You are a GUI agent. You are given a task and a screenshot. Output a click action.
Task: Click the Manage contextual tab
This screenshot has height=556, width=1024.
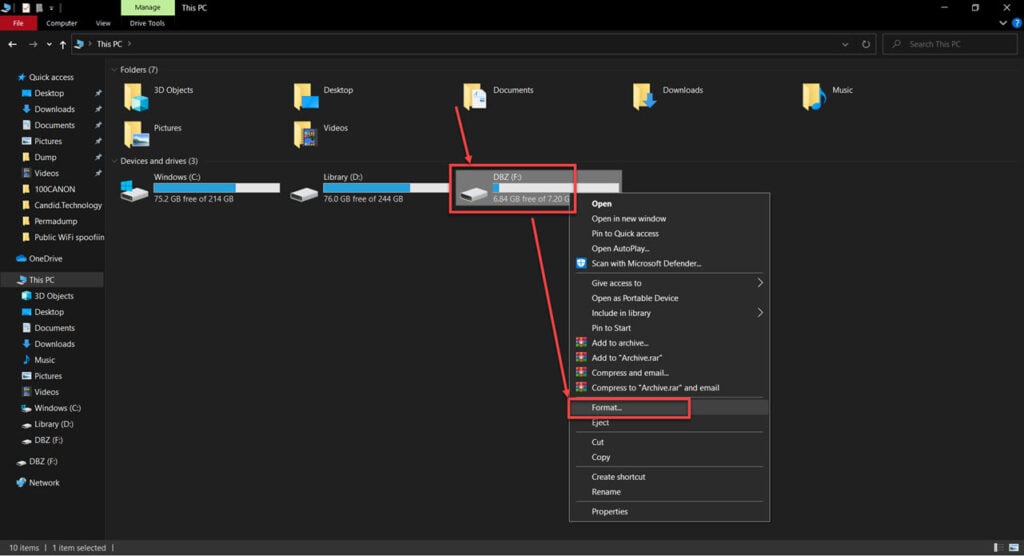coord(148,7)
